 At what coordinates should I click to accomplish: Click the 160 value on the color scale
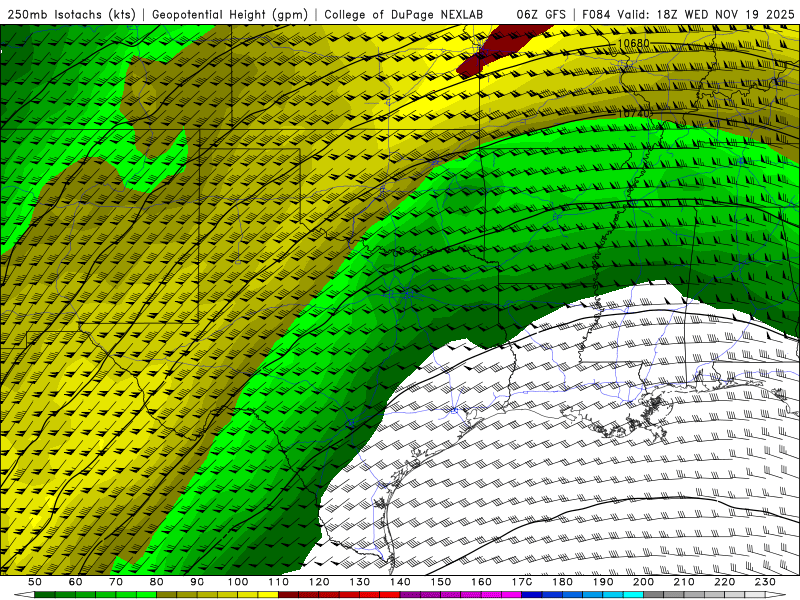coord(481,582)
